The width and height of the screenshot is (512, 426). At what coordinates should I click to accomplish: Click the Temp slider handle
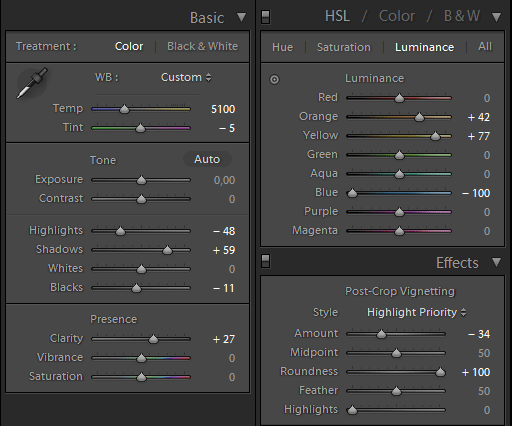124,109
